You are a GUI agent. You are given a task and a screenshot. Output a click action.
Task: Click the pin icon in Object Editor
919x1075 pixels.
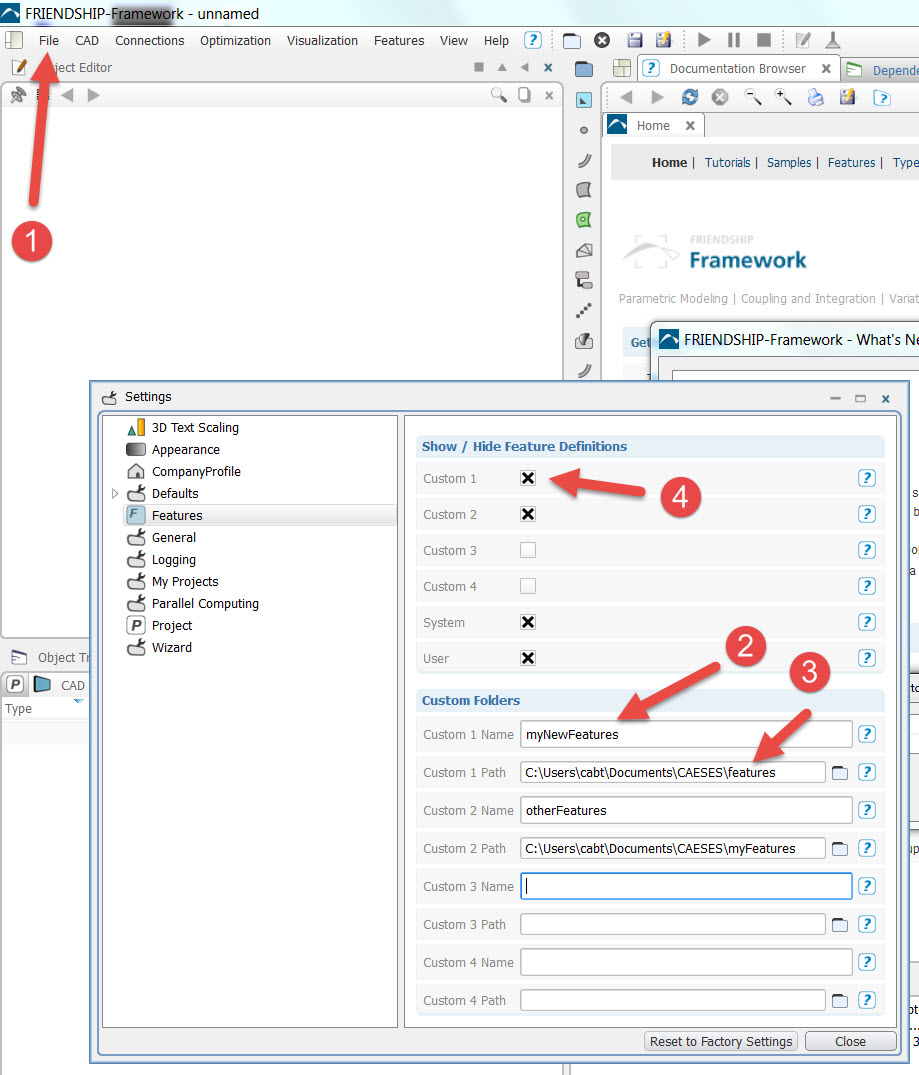(x=18, y=95)
